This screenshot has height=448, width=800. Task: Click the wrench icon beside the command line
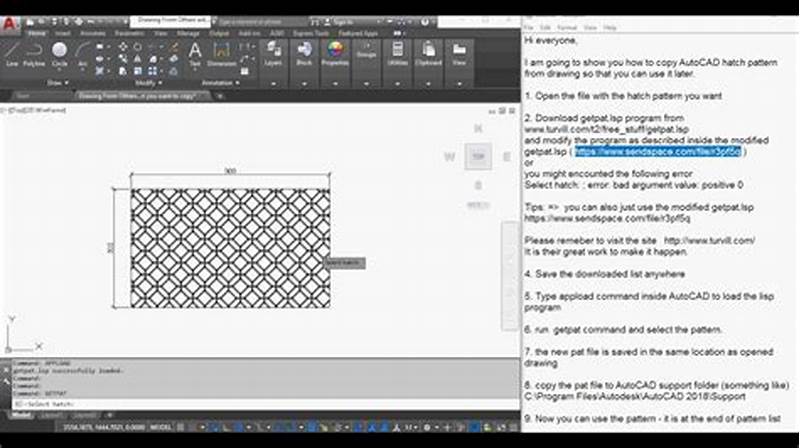tap(6, 381)
